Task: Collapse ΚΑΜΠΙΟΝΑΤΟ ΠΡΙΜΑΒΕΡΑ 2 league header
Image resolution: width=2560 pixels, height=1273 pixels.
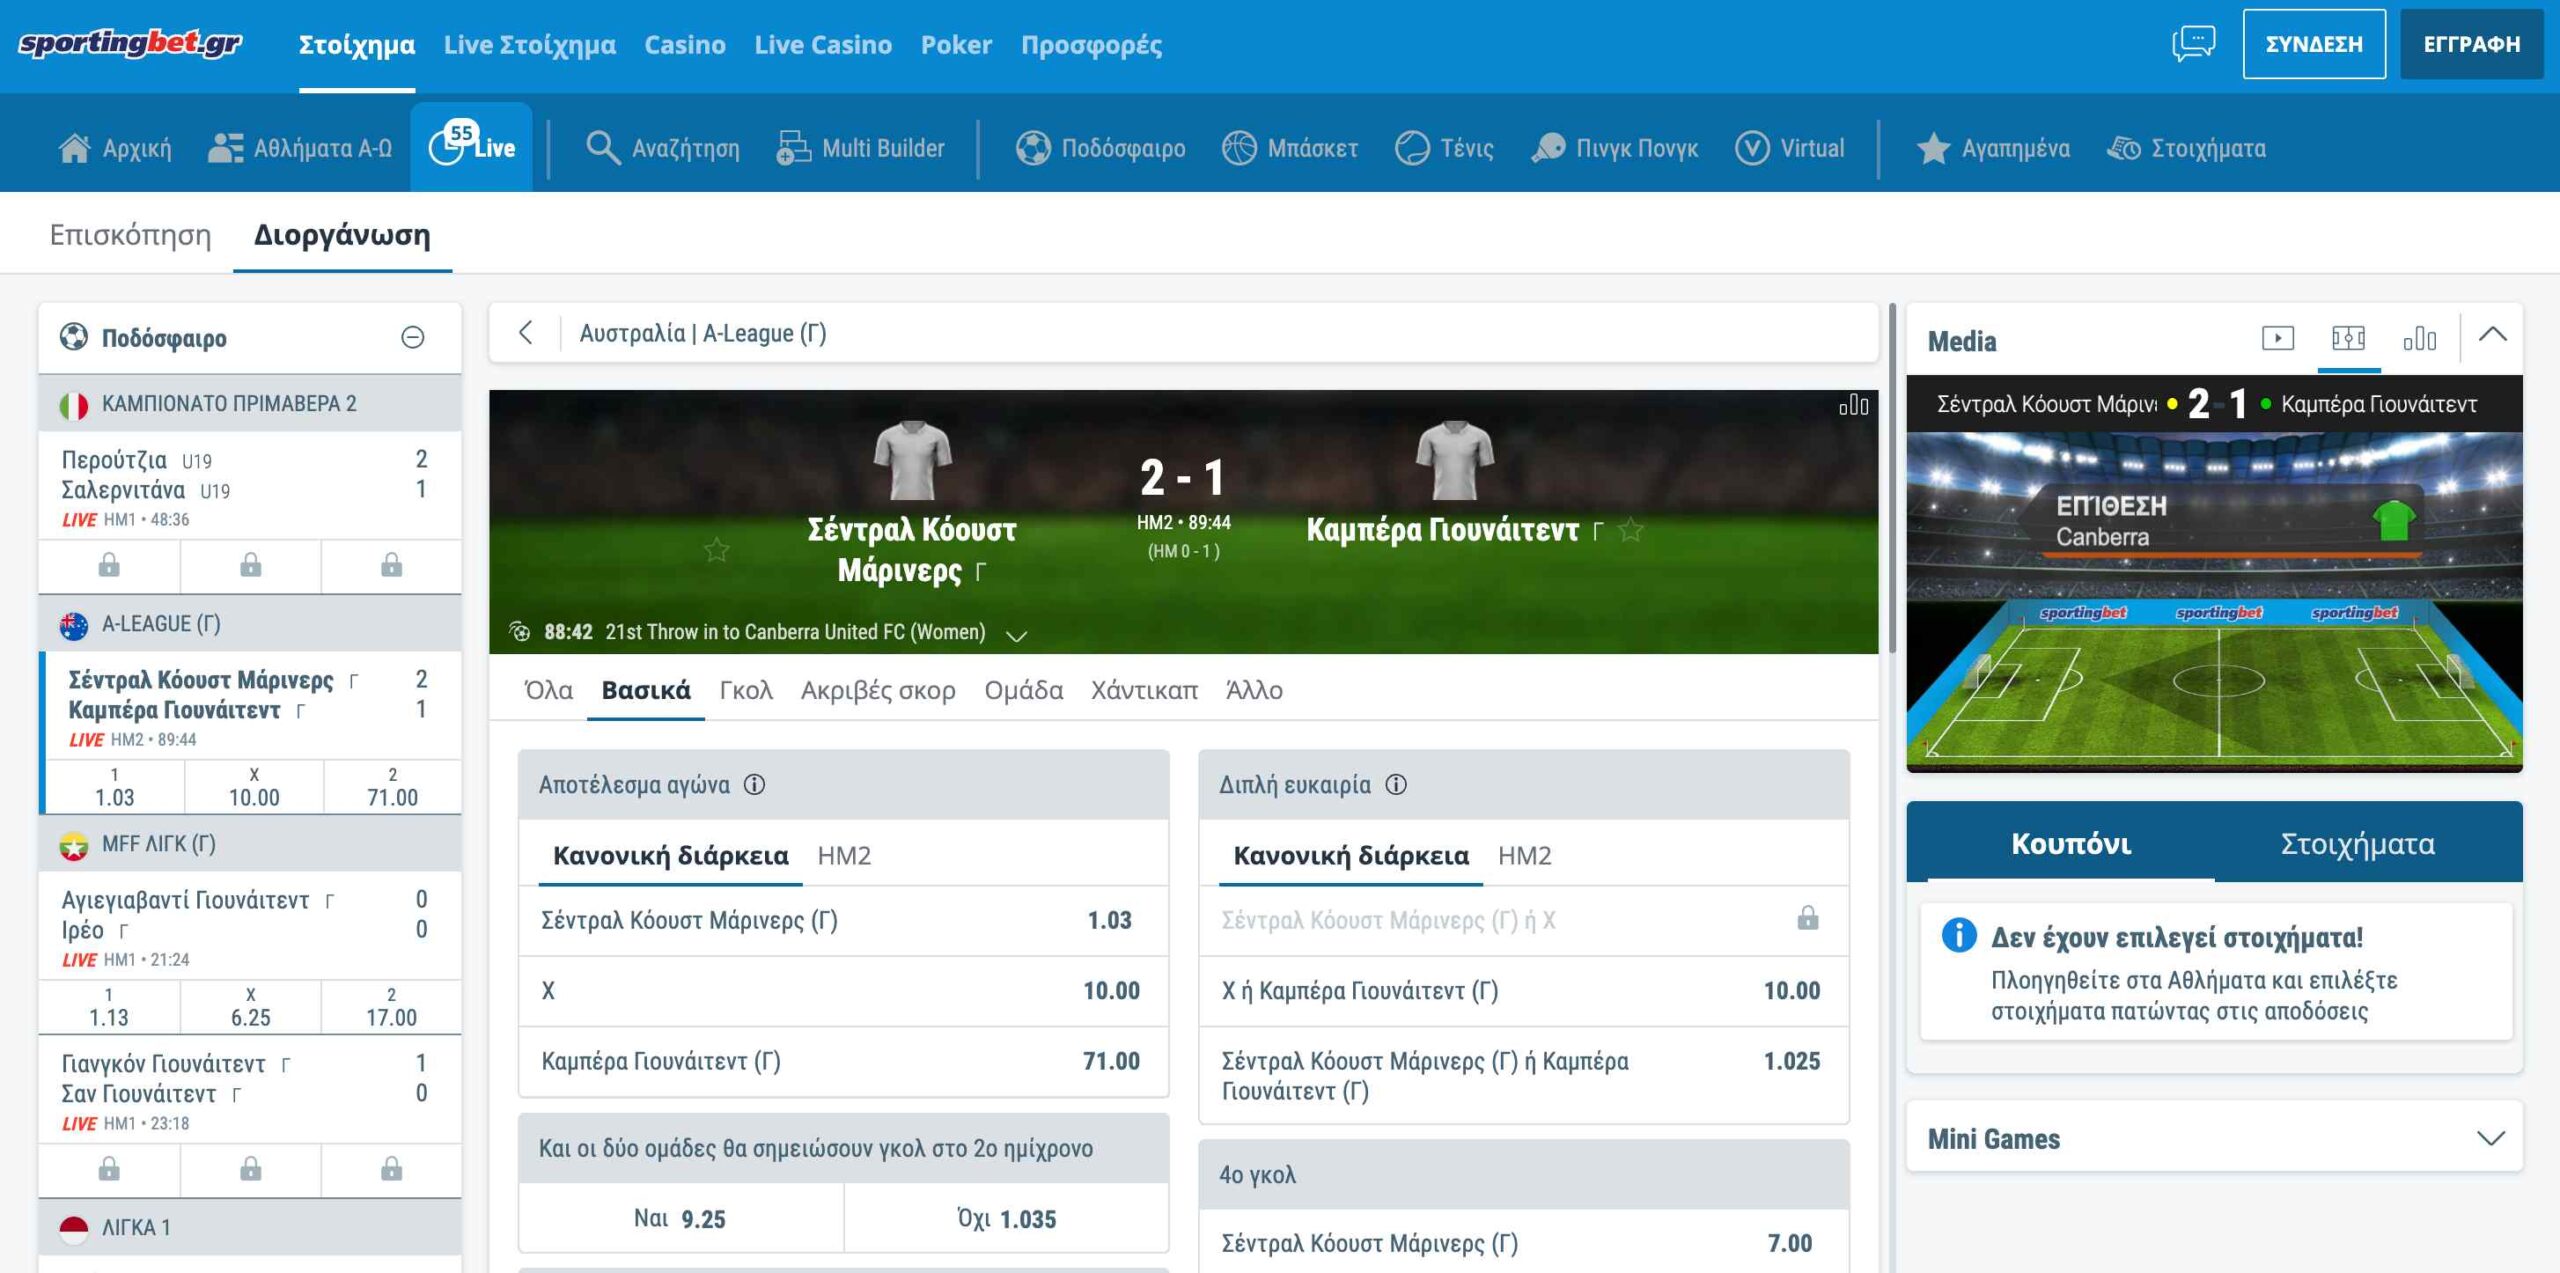Action: click(250, 404)
